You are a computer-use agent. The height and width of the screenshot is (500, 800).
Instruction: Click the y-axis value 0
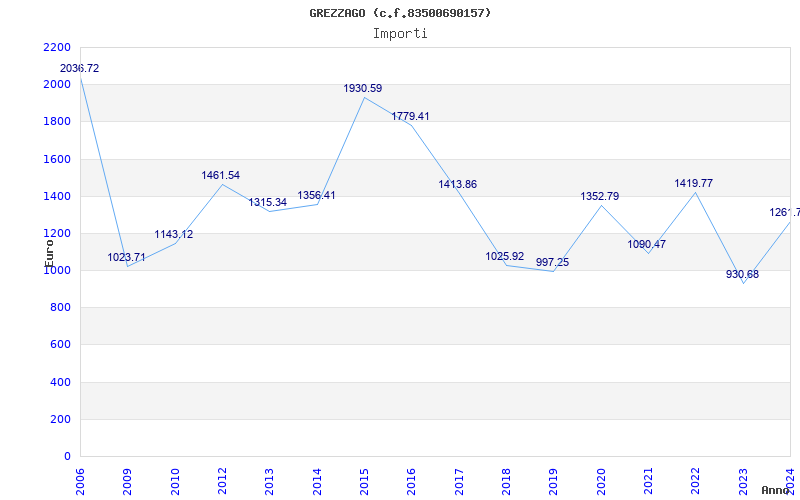[68, 457]
